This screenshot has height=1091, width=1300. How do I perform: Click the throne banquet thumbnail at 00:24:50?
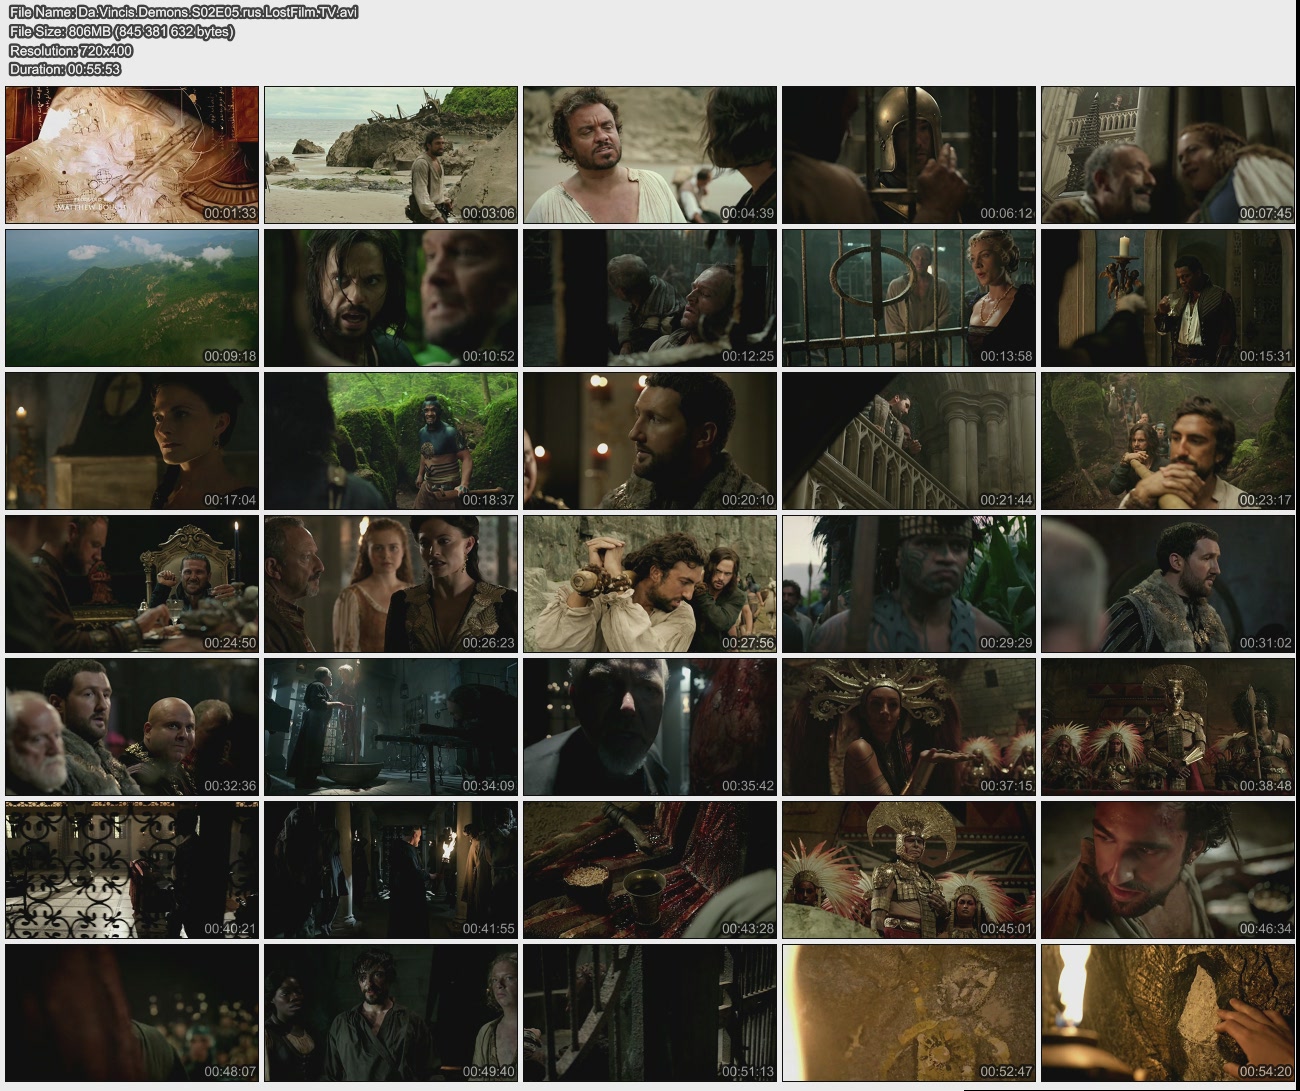[132, 584]
